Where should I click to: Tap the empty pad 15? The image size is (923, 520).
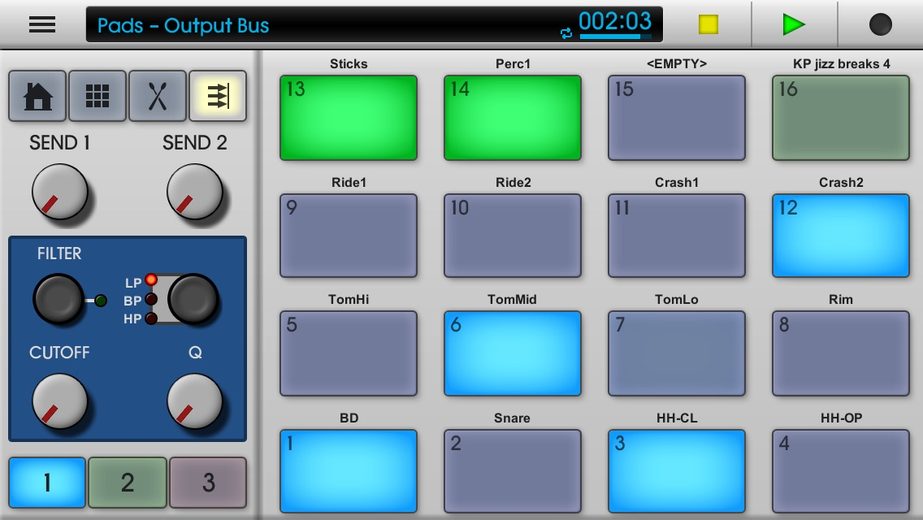(x=677, y=118)
